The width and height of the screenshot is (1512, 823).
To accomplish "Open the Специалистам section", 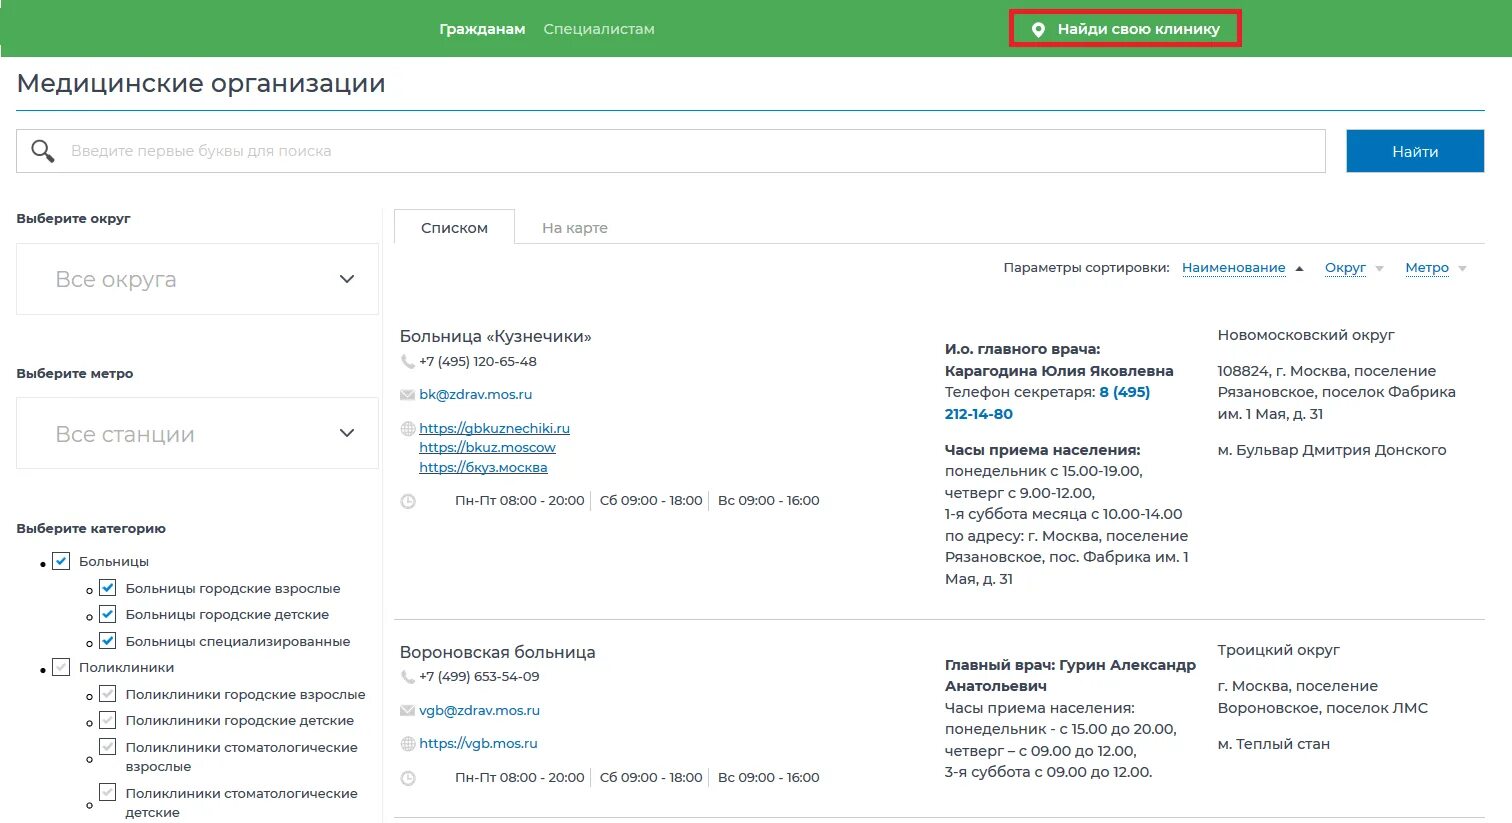I will 599,29.
